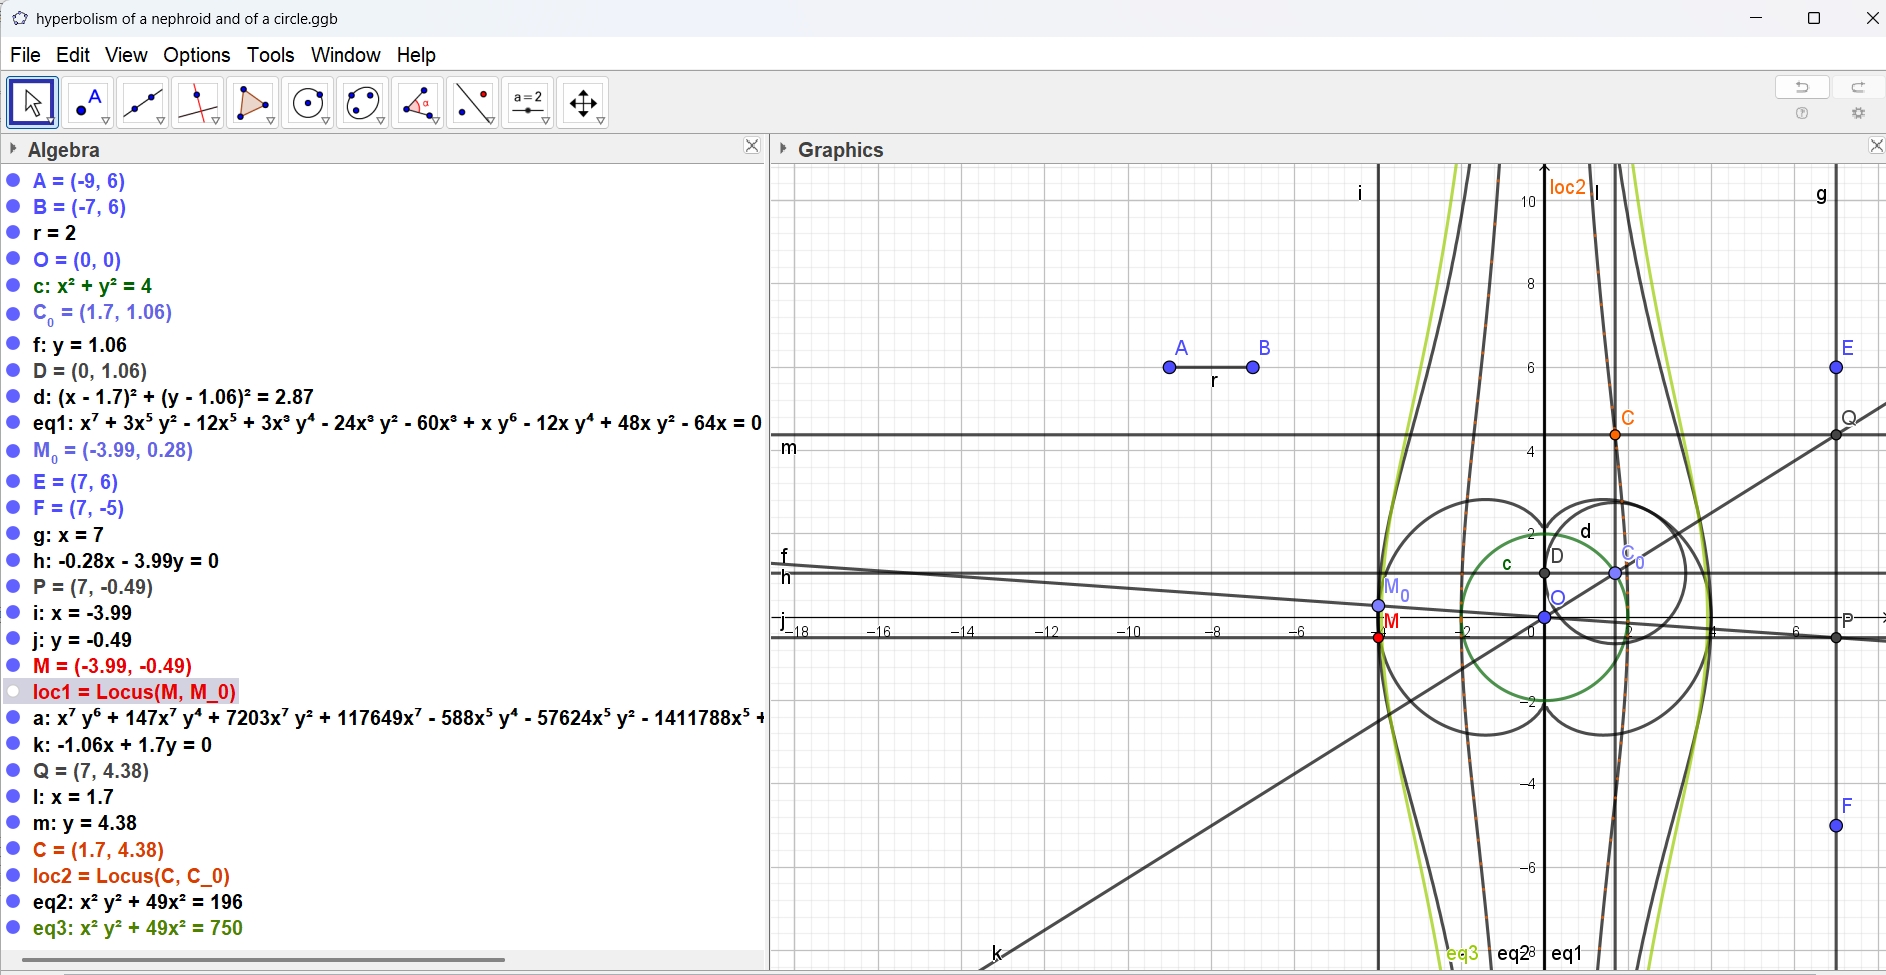Toggle visibility of loc1 locus

pyautogui.click(x=14, y=692)
